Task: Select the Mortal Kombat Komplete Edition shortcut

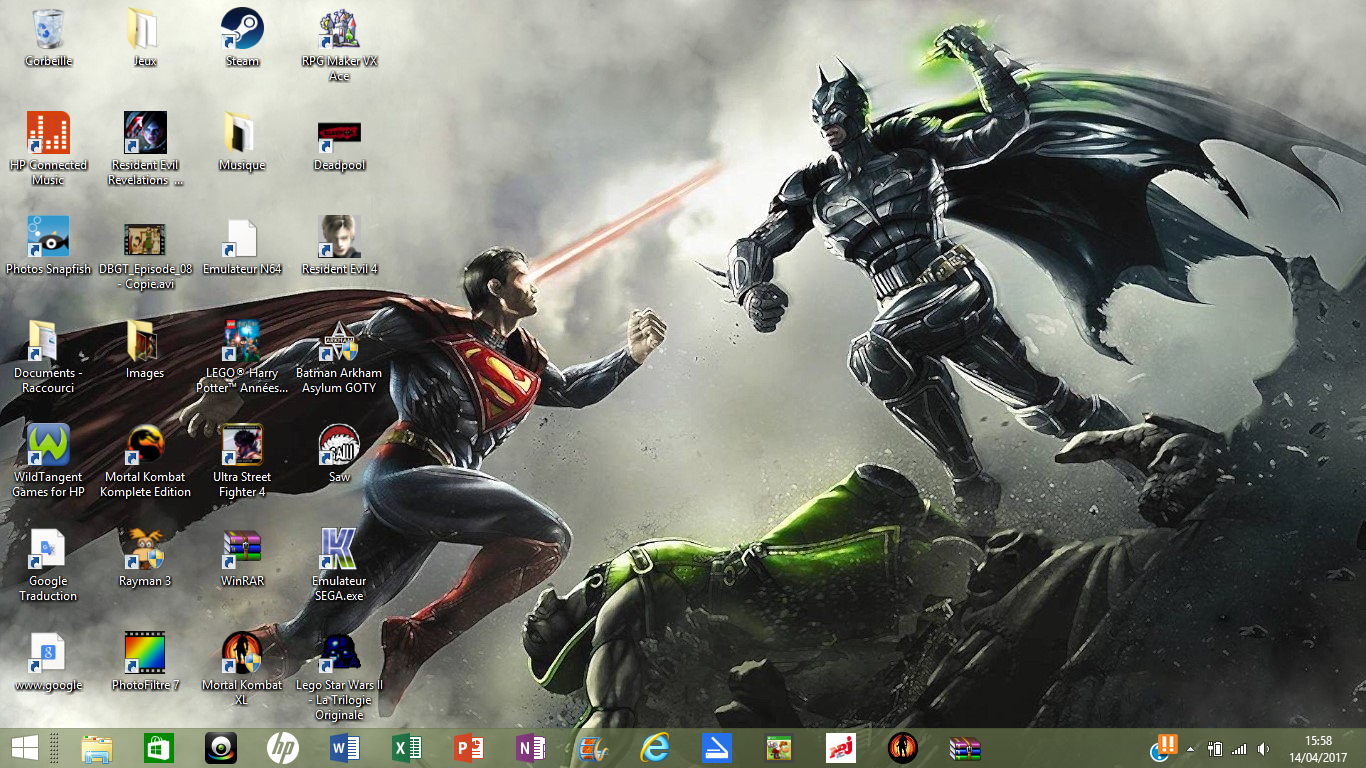Action: [x=145, y=461]
